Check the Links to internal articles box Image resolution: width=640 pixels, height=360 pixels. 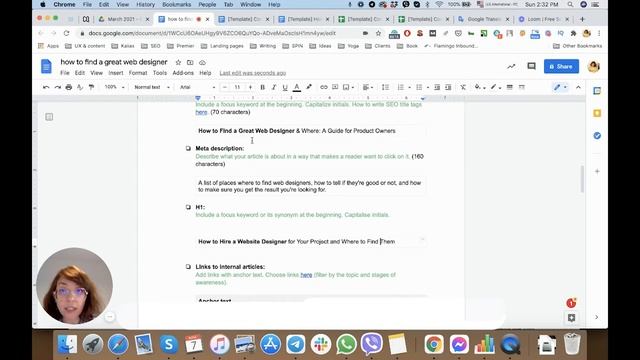click(x=188, y=267)
